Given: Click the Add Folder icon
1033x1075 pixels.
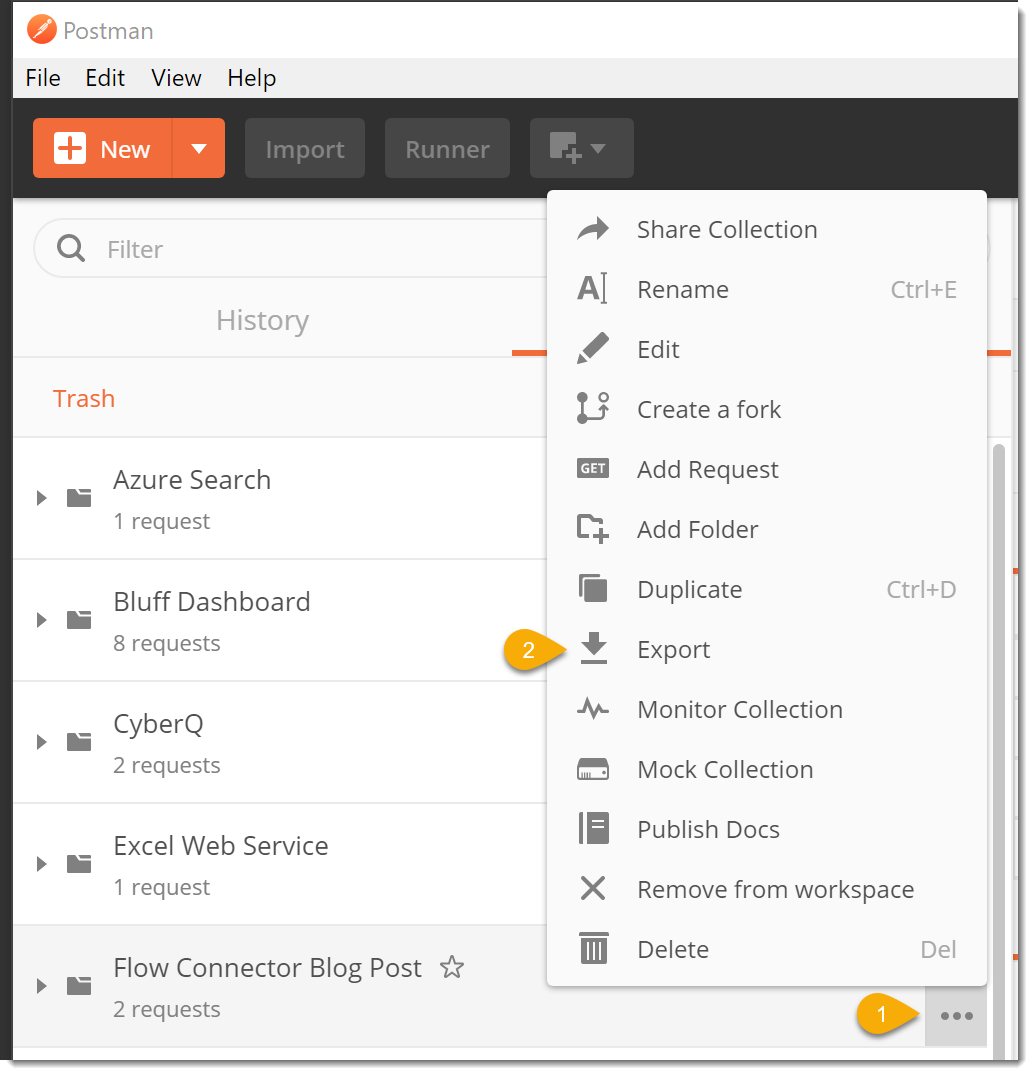Looking at the screenshot, I should [593, 529].
